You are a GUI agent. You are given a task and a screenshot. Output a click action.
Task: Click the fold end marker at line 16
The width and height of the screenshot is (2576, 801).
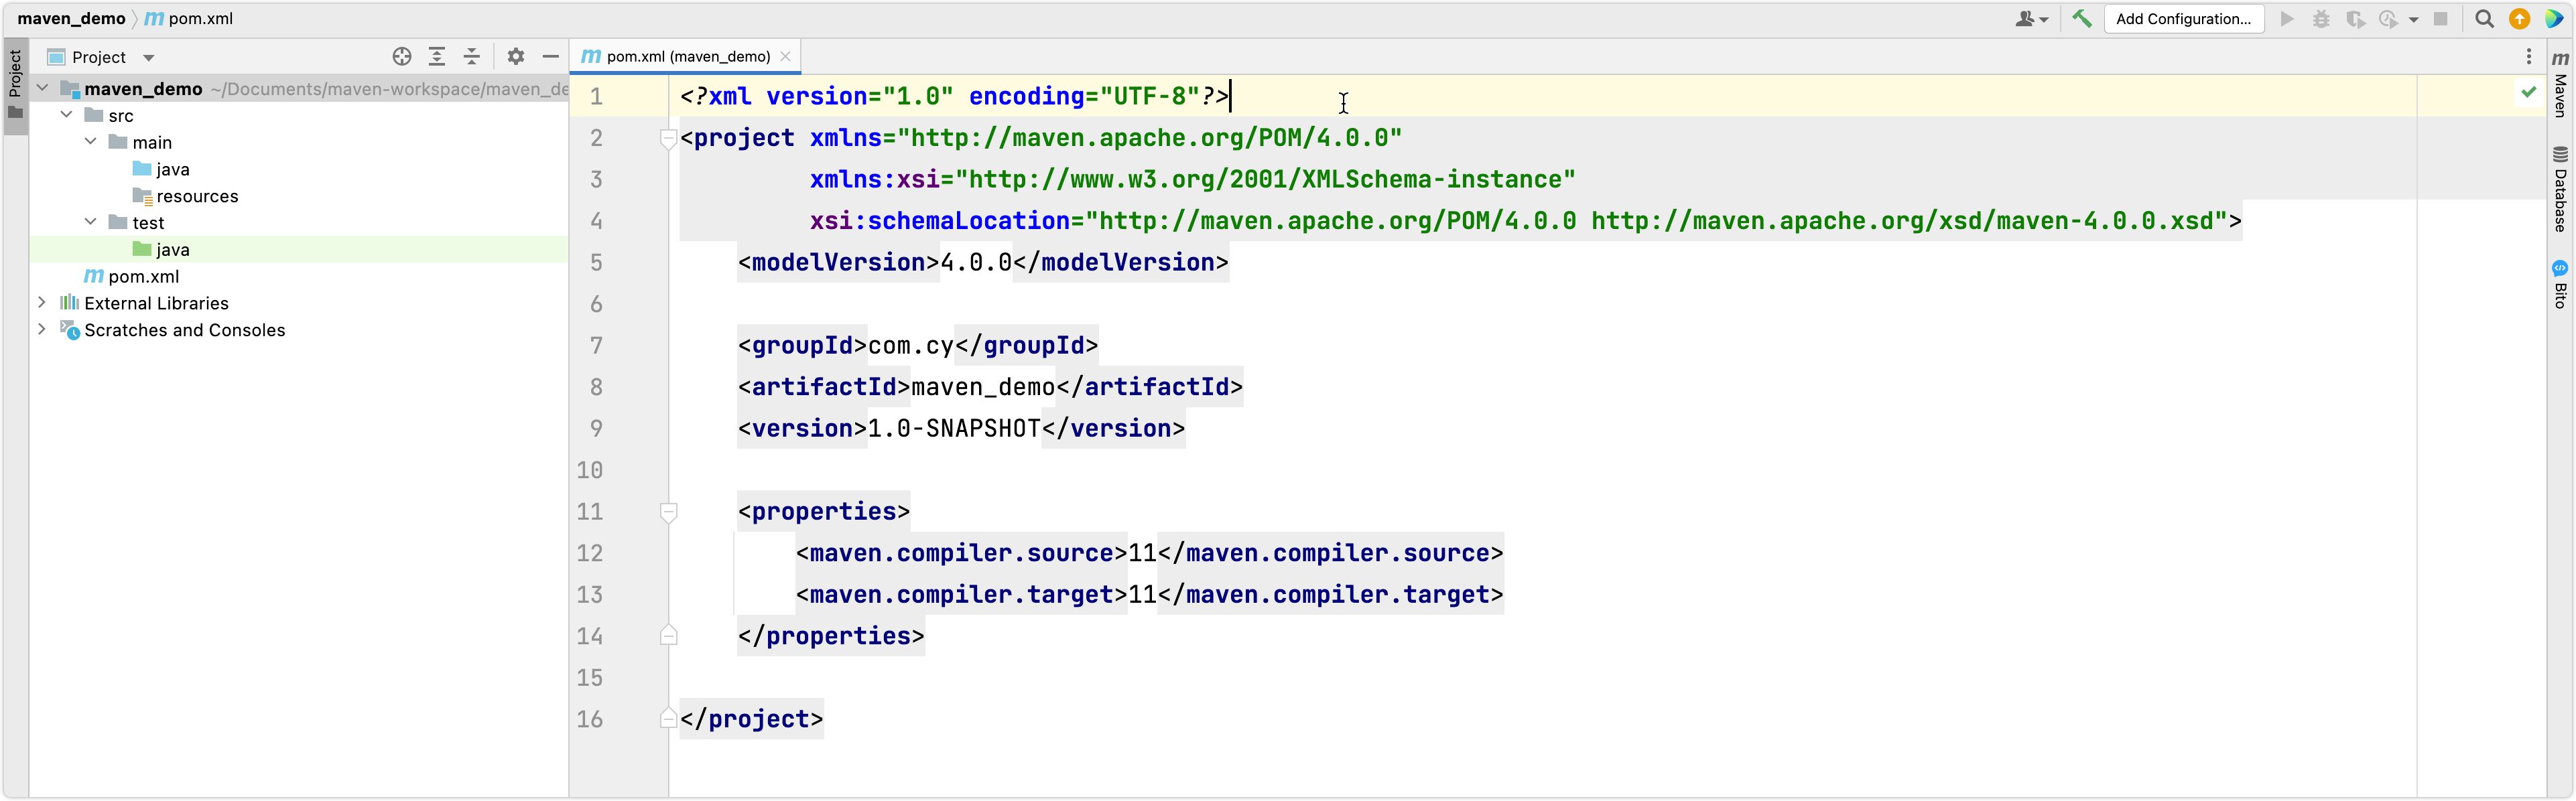click(669, 718)
